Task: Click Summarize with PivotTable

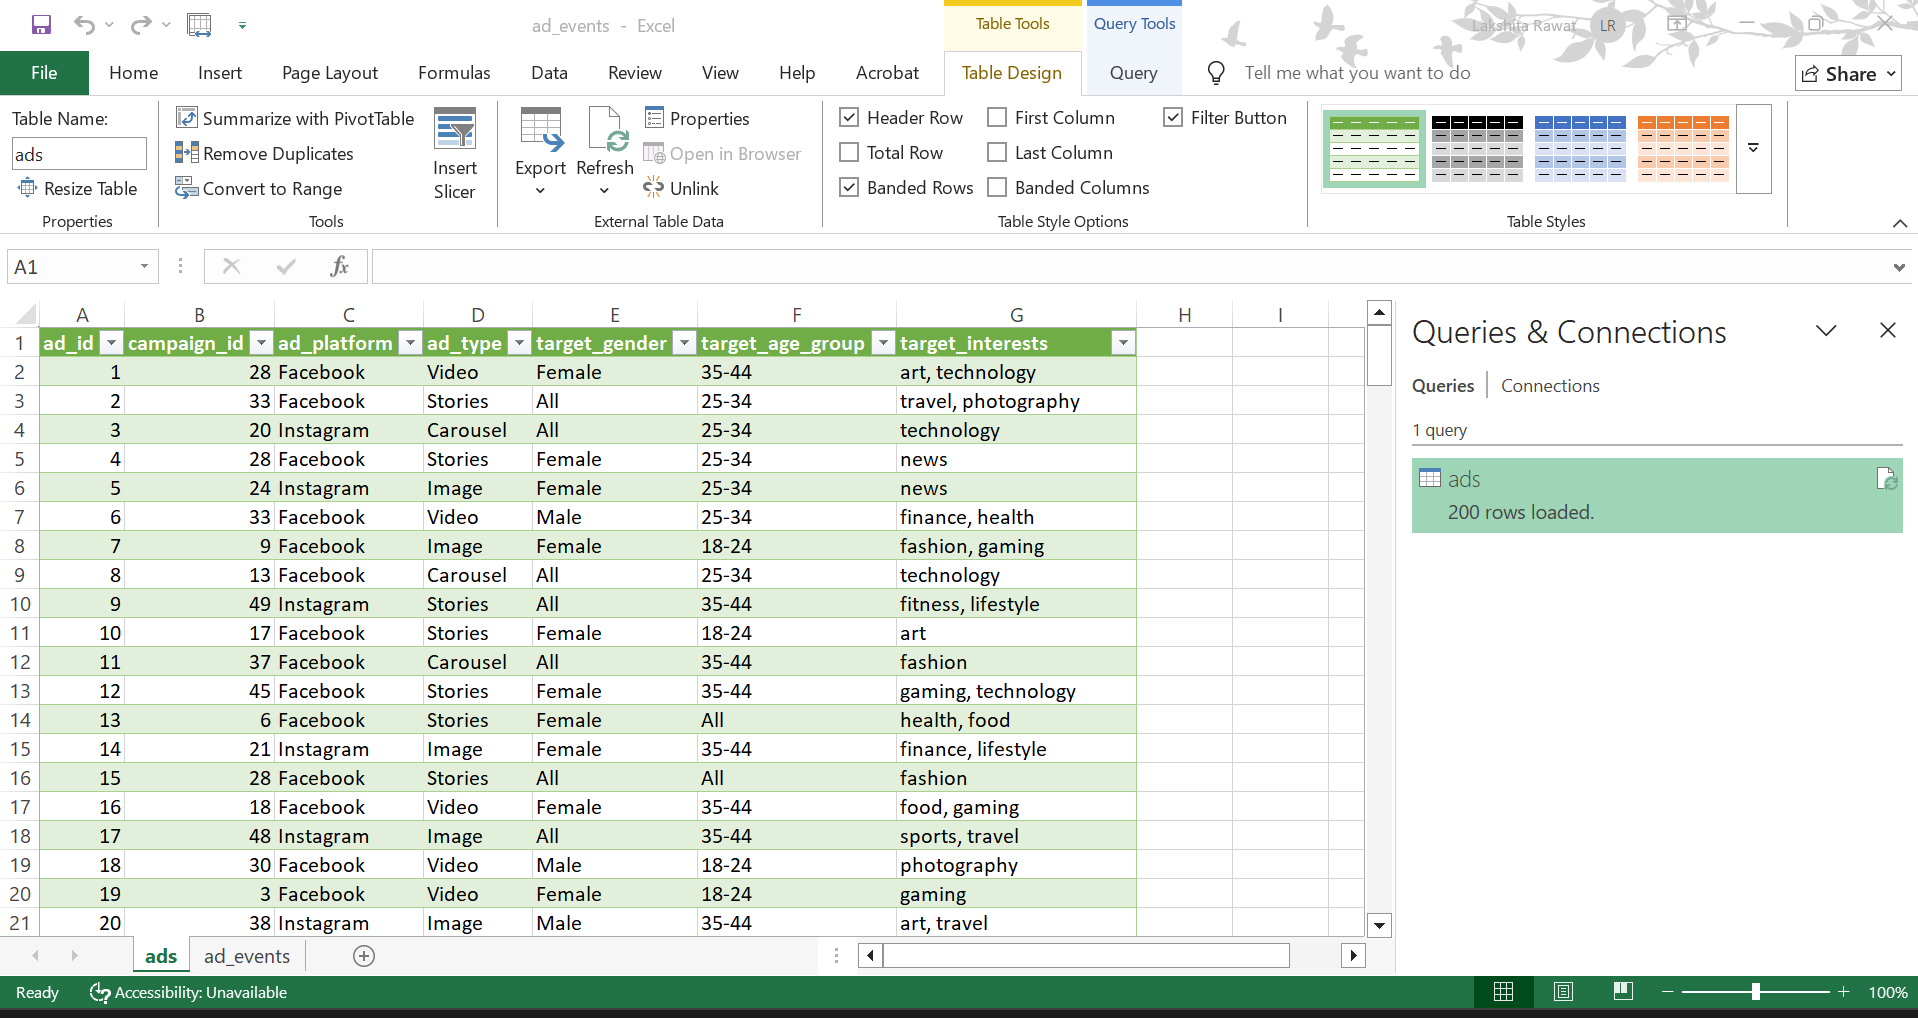Action: click(295, 118)
